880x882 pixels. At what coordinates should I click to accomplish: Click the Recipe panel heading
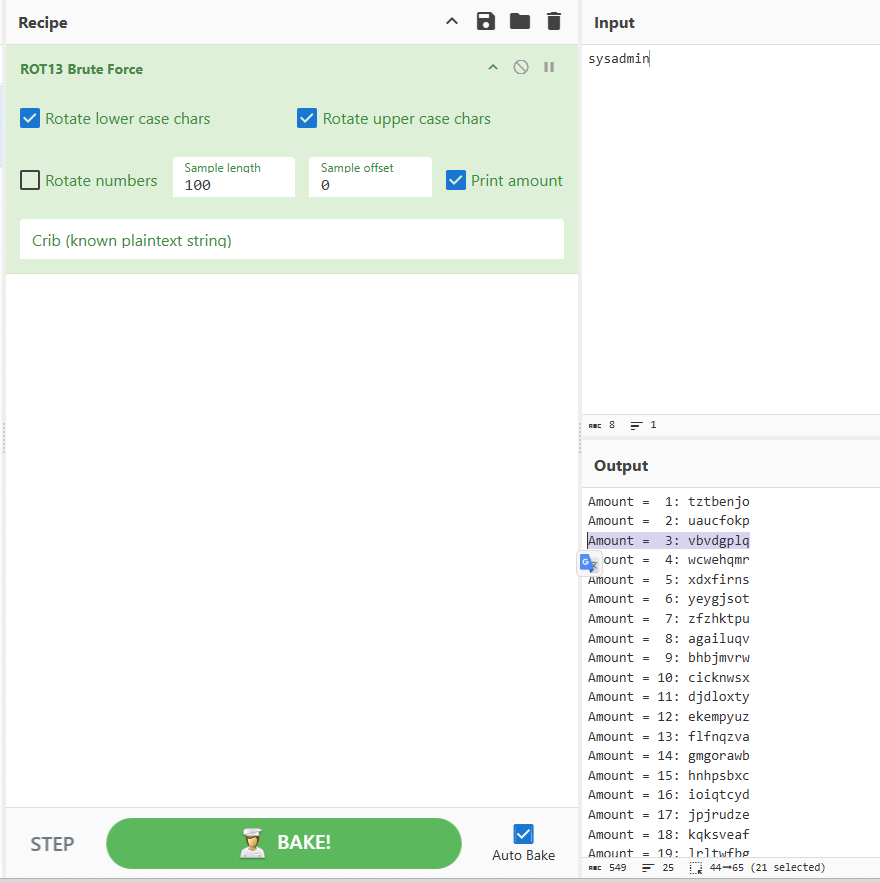coord(43,22)
